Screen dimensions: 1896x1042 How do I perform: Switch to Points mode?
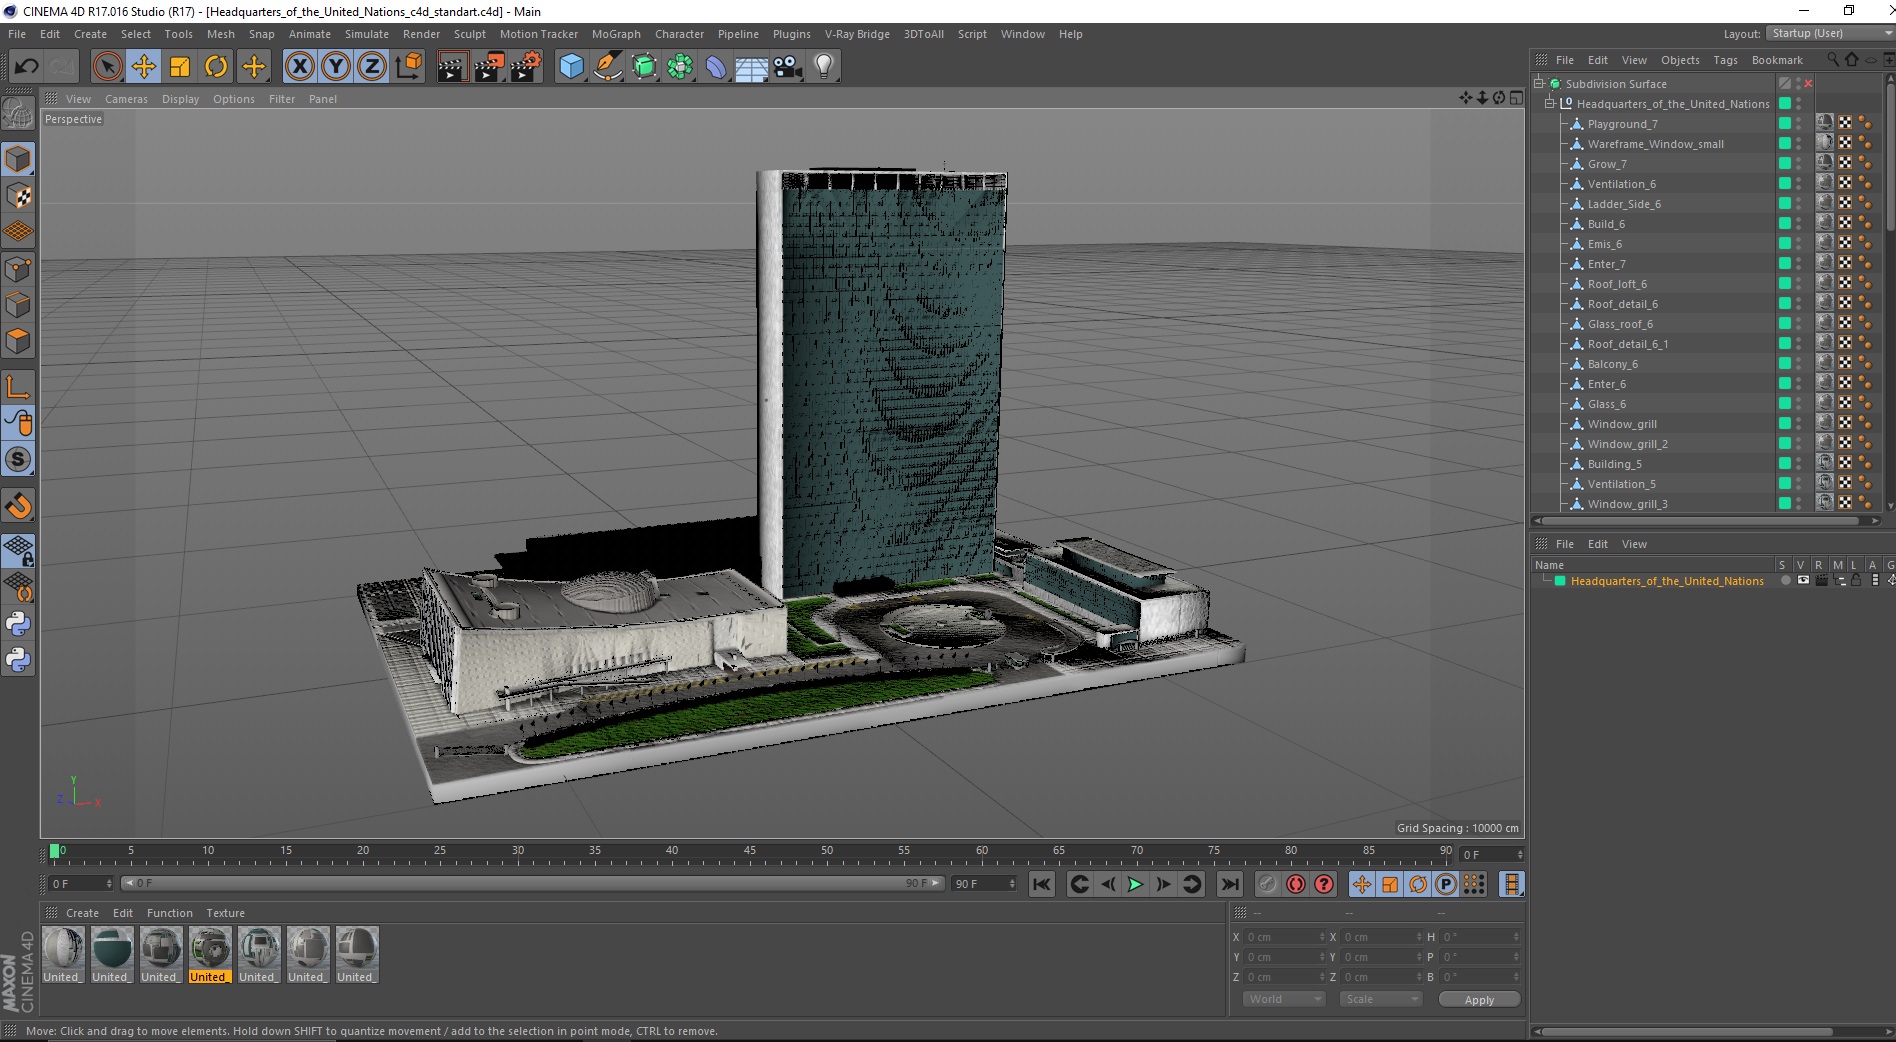(18, 269)
